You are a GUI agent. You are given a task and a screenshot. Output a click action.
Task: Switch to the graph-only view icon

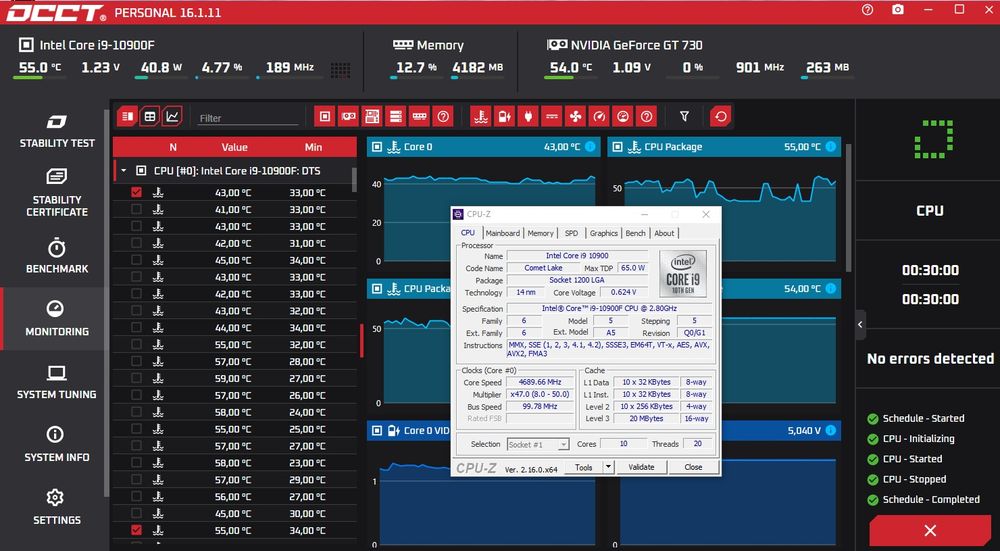click(173, 117)
